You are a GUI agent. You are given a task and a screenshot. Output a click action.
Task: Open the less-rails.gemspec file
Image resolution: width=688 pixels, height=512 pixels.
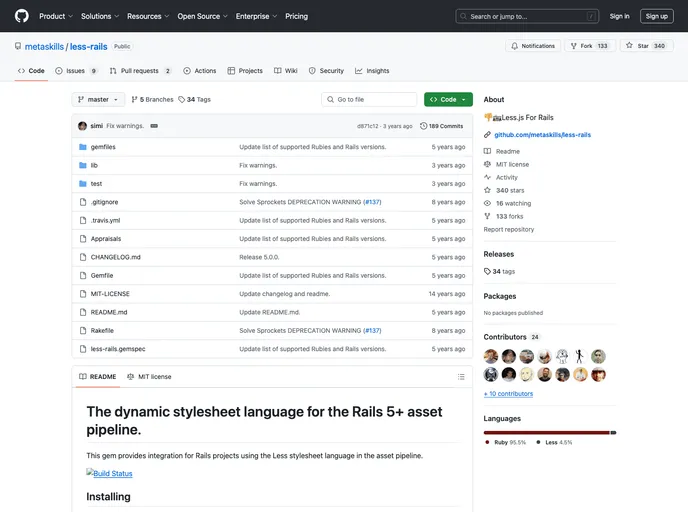118,349
